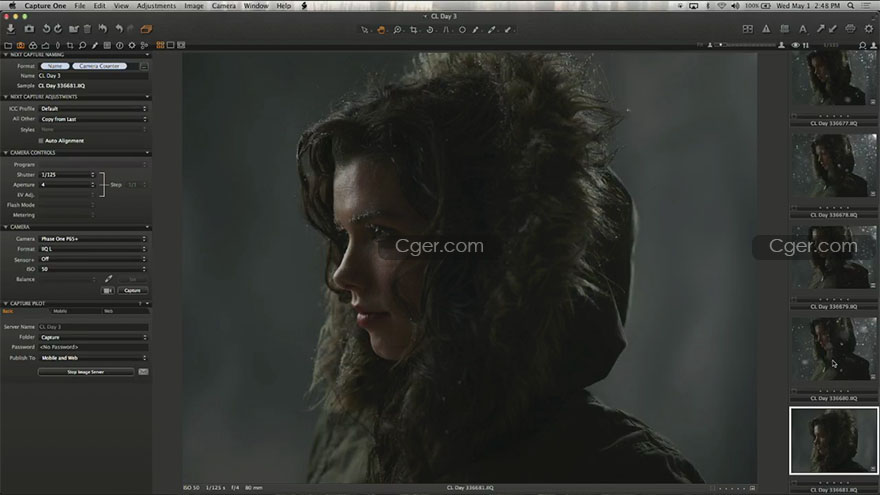Collapse the Camera Controls panel
Screen dimensions: 880x495
tap(6, 153)
